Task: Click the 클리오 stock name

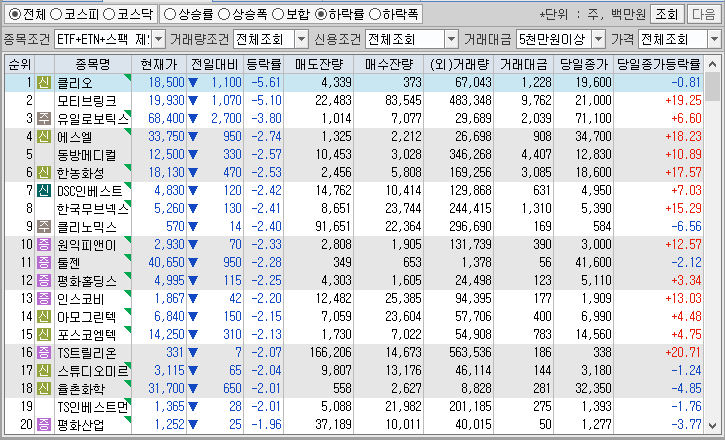Action: (x=74, y=83)
